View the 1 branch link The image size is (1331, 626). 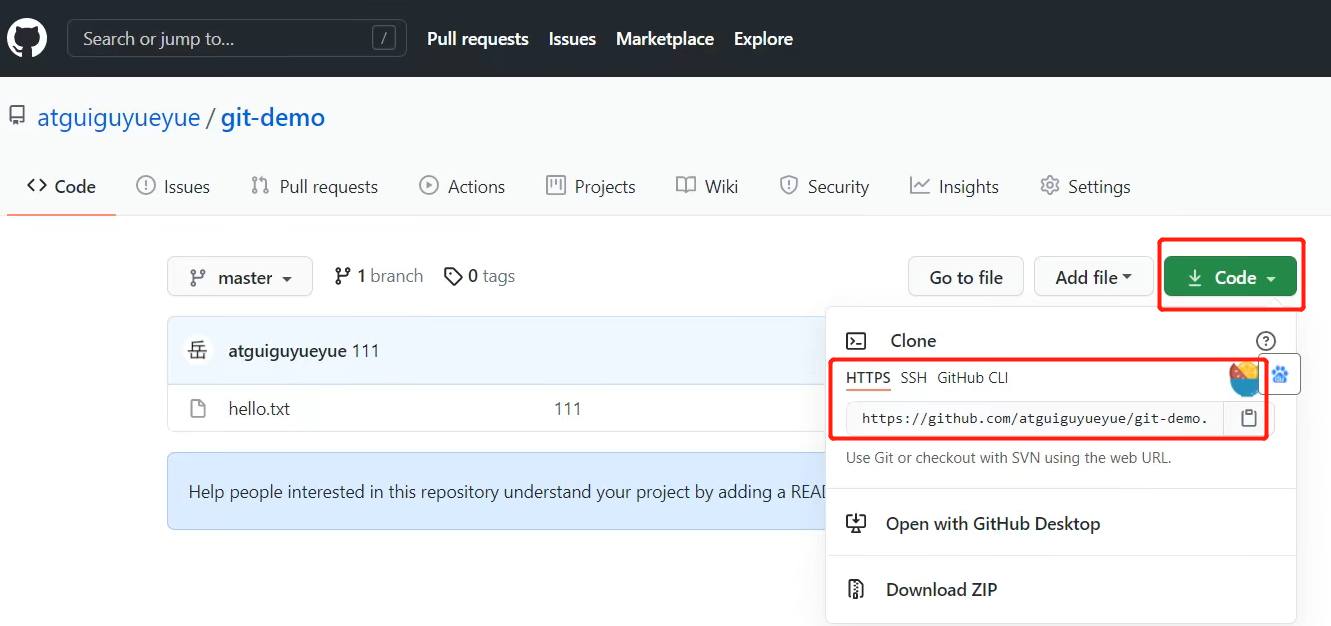click(x=379, y=276)
